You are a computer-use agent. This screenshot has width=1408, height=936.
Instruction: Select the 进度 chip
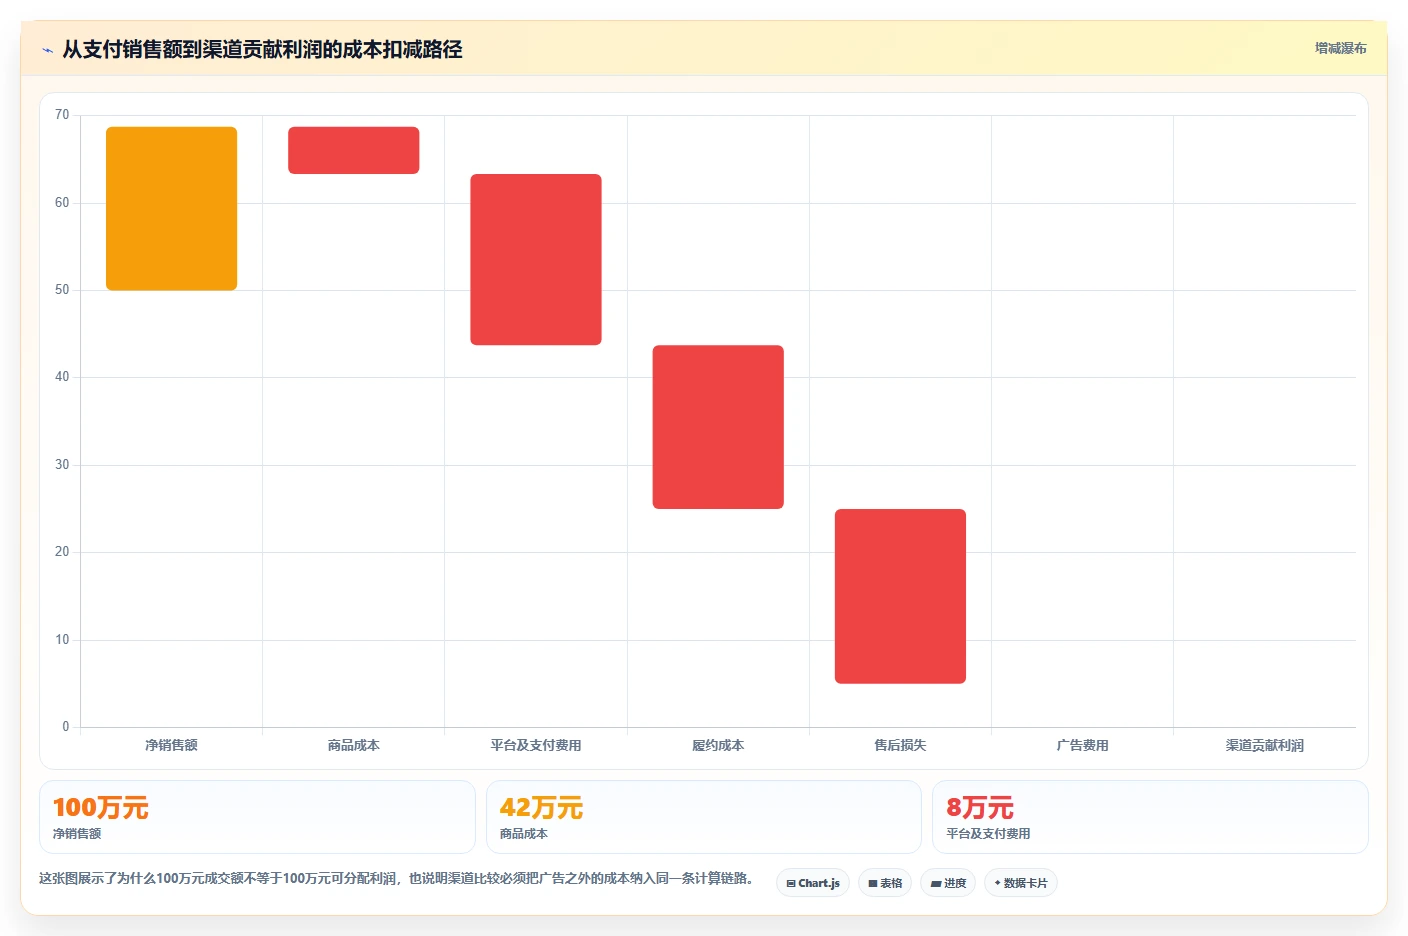(948, 883)
